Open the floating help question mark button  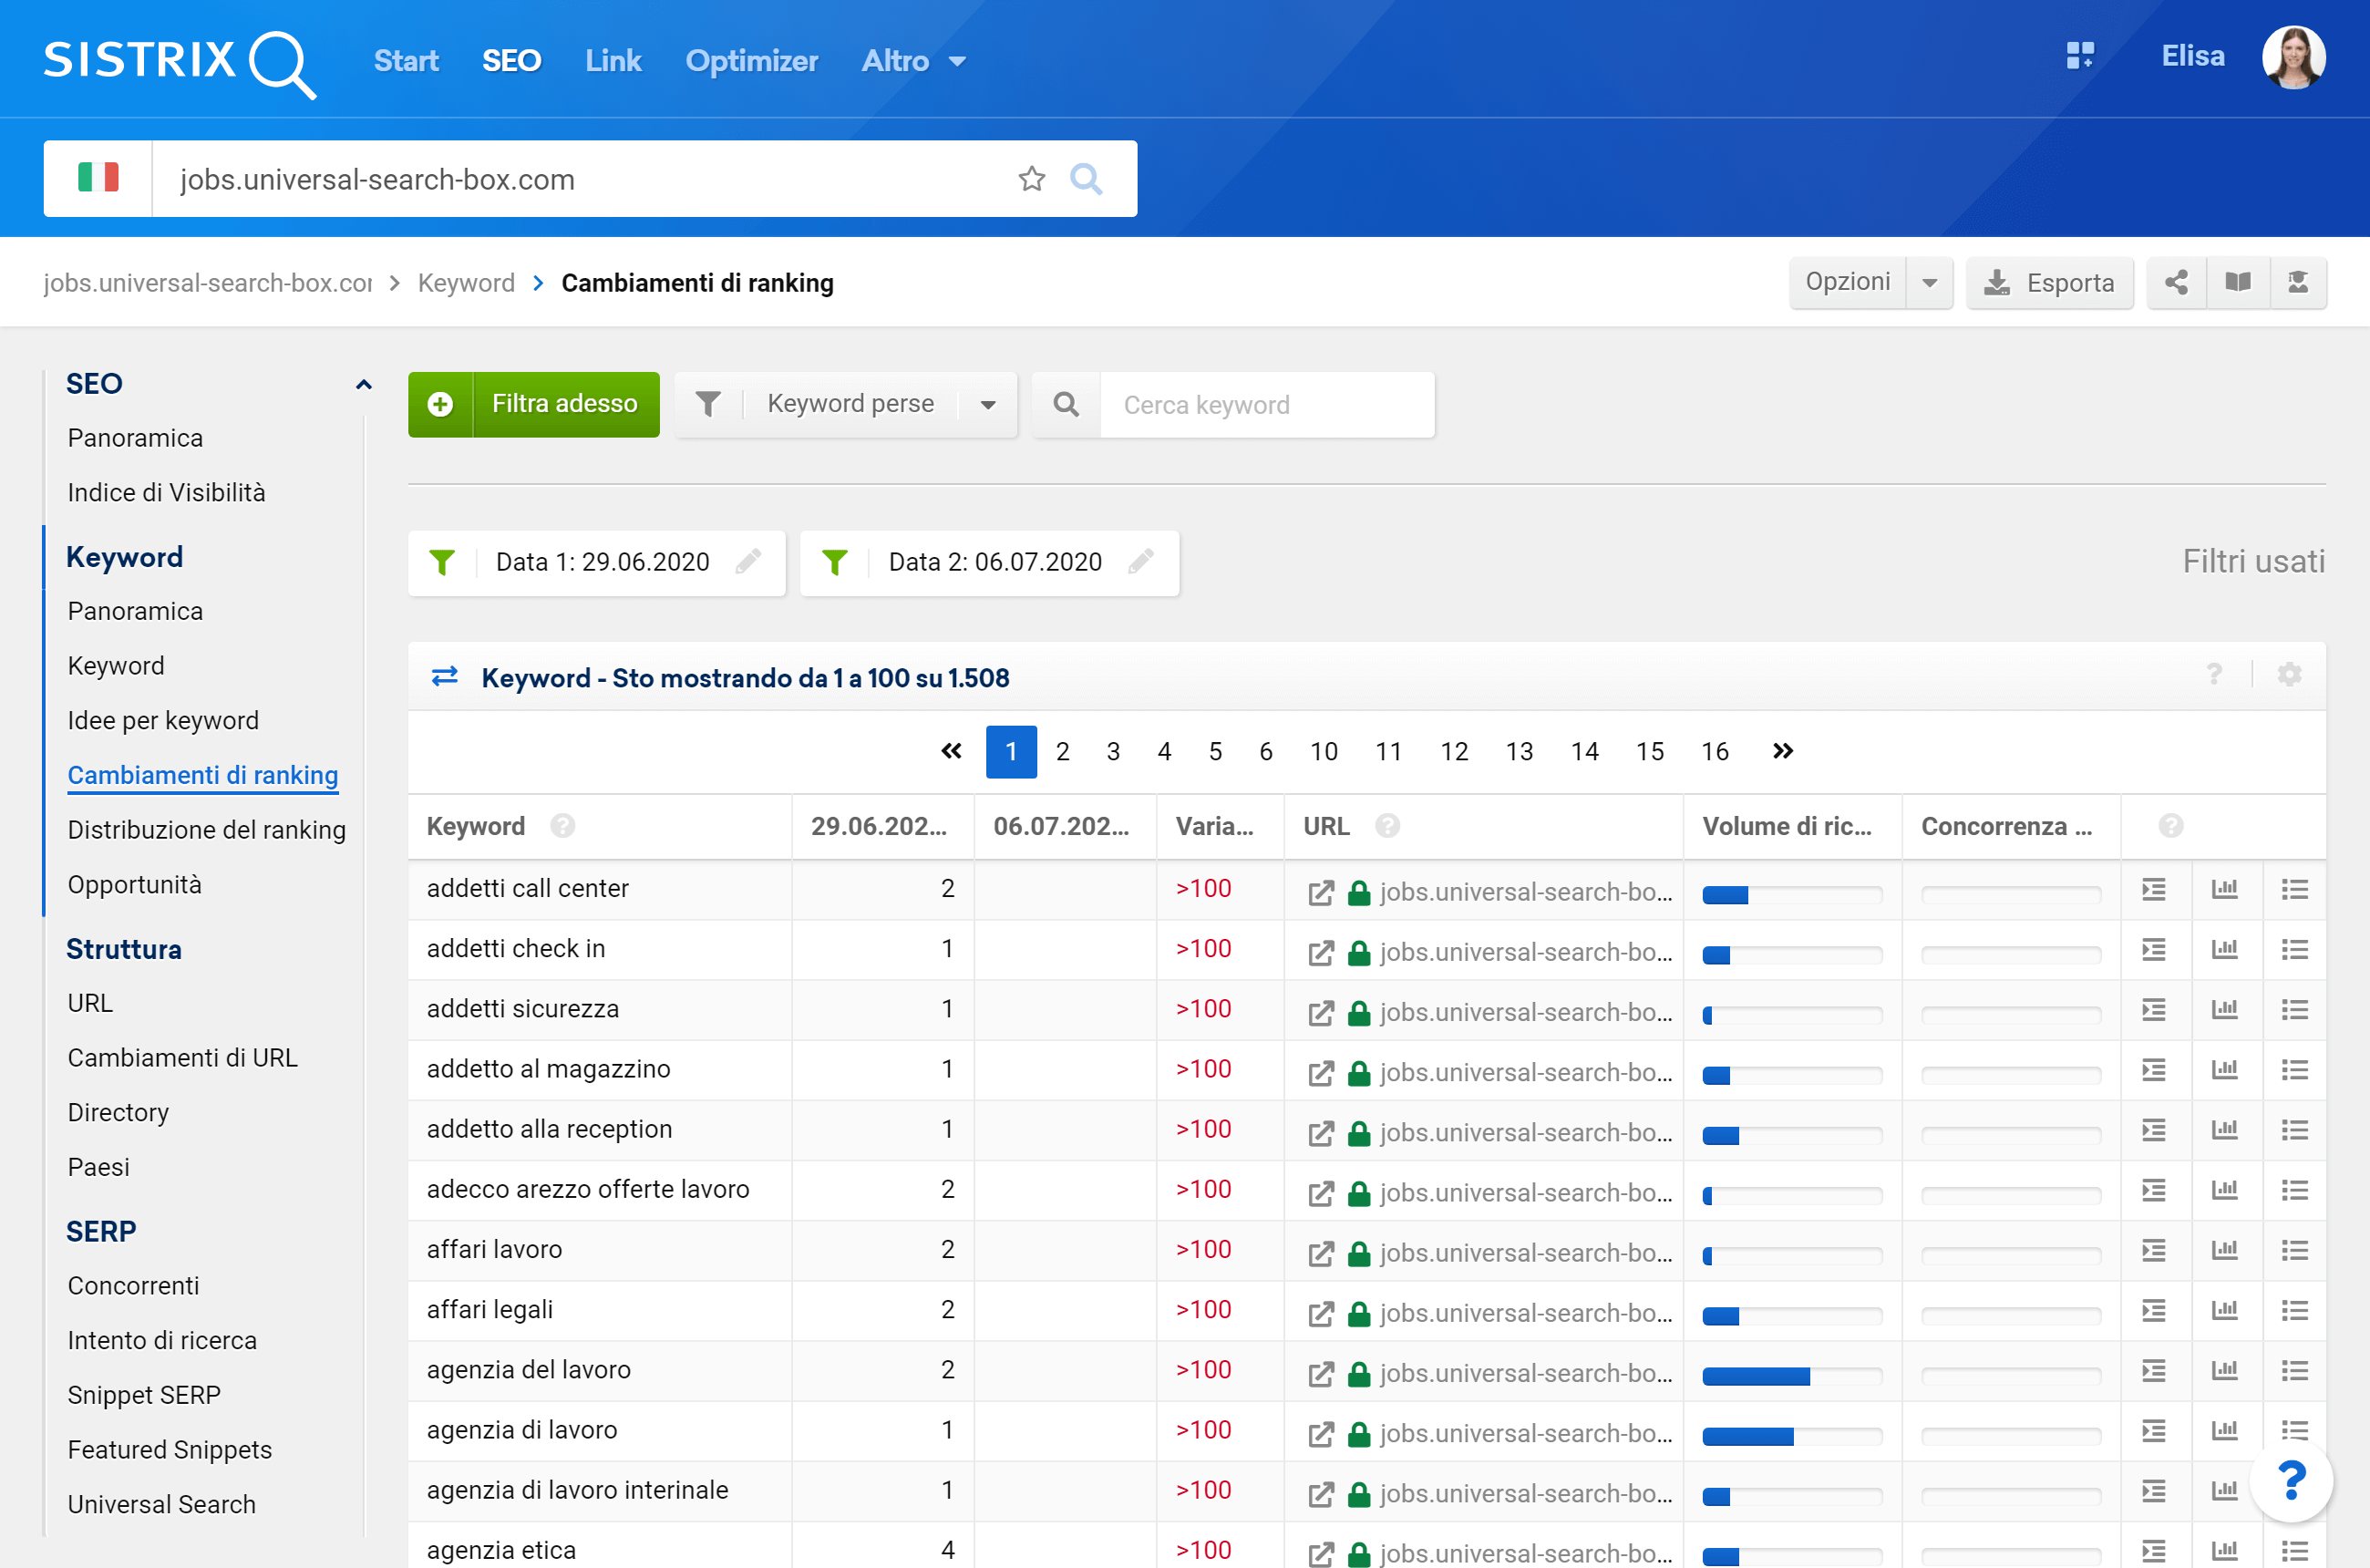click(x=2290, y=1480)
